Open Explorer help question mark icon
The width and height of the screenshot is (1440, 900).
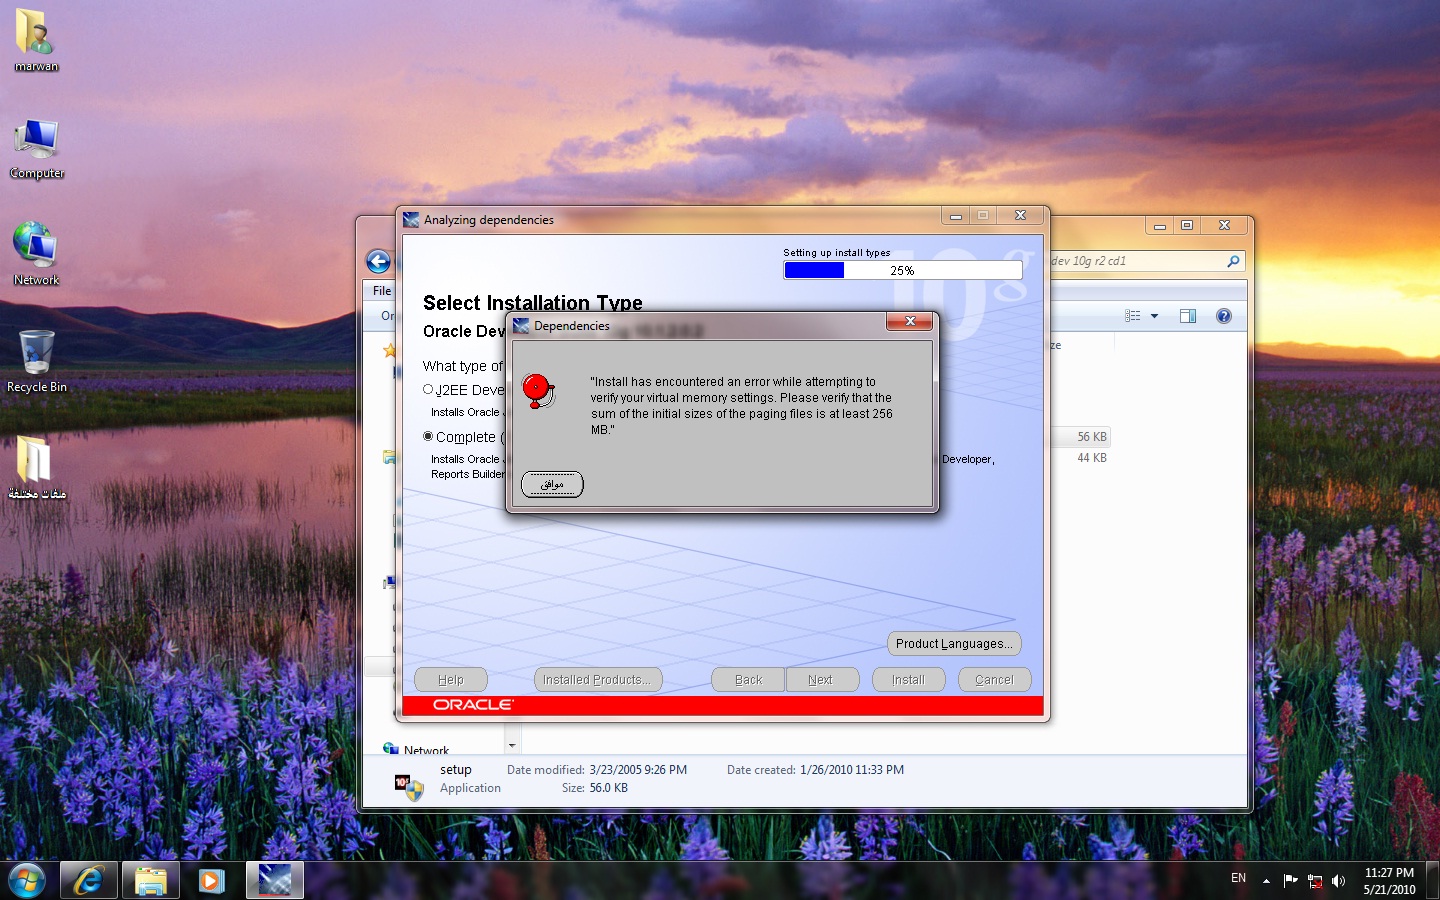1223,316
